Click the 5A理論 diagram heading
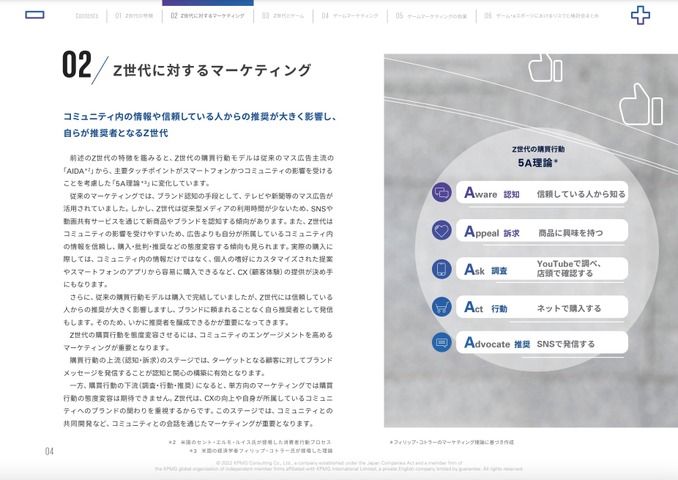This screenshot has height=480, width=678. pyautogui.click(x=538, y=161)
